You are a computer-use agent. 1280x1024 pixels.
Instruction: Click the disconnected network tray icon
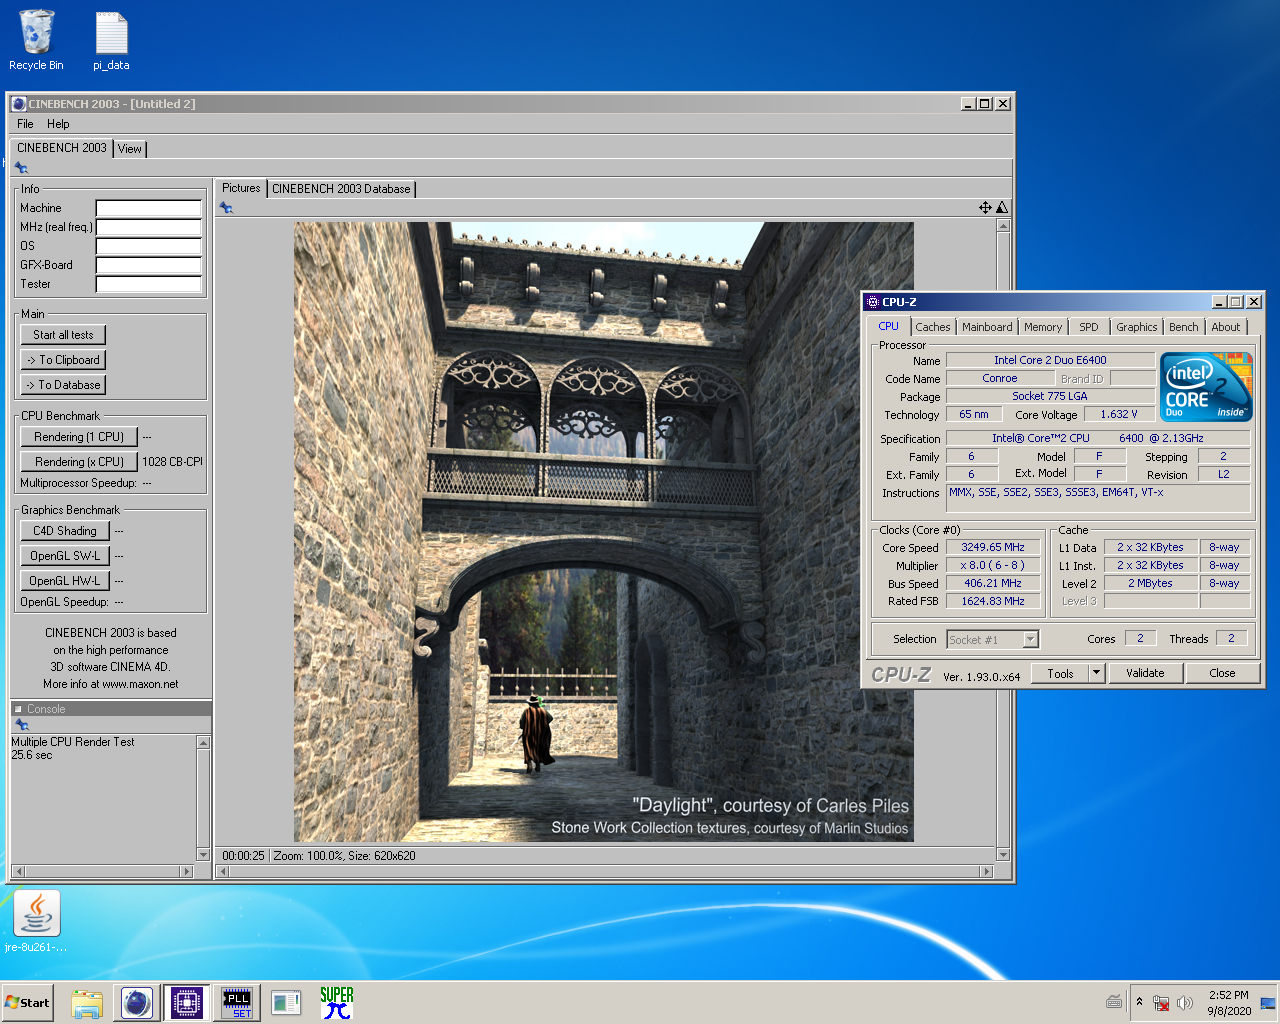[1161, 1002]
